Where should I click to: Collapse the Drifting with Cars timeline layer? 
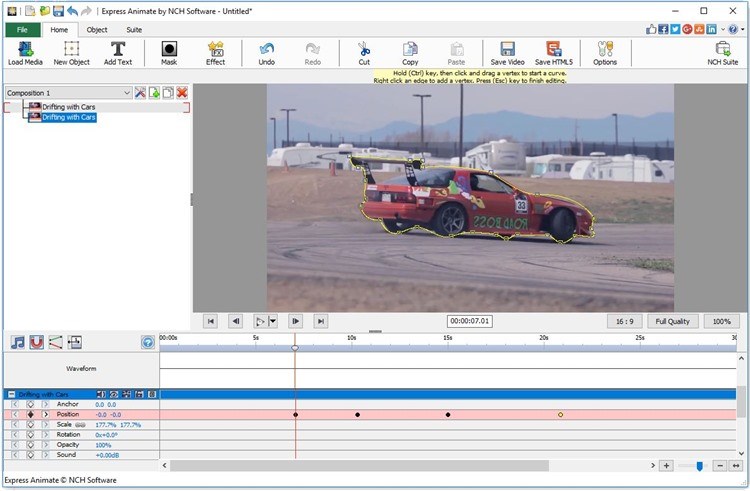(x=11, y=395)
